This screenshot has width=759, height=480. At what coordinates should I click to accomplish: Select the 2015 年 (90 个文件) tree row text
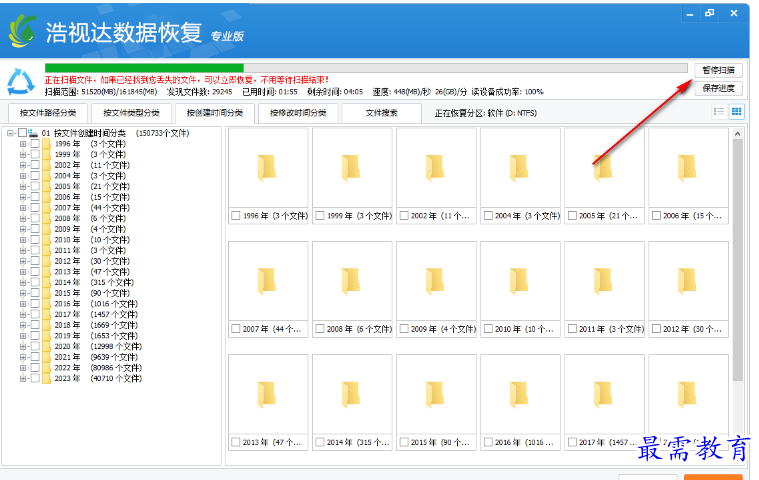pyautogui.click(x=92, y=293)
